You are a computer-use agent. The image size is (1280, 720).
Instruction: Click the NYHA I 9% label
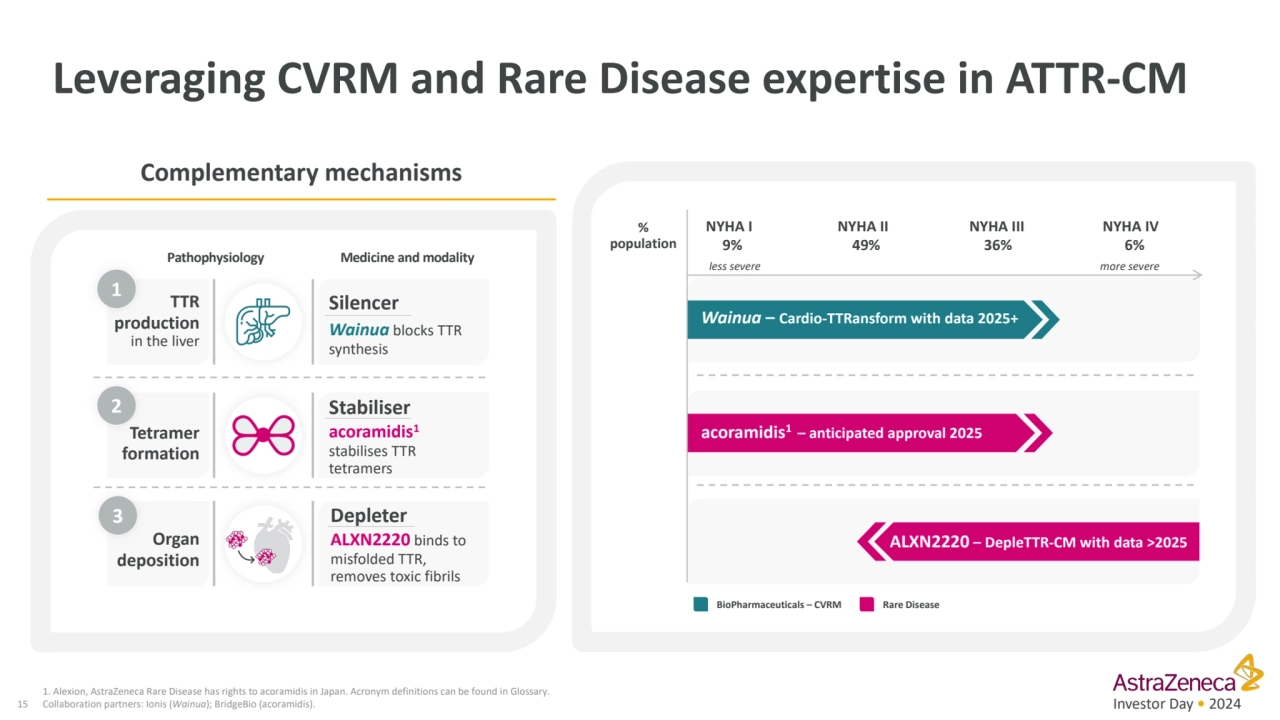pyautogui.click(x=730, y=236)
